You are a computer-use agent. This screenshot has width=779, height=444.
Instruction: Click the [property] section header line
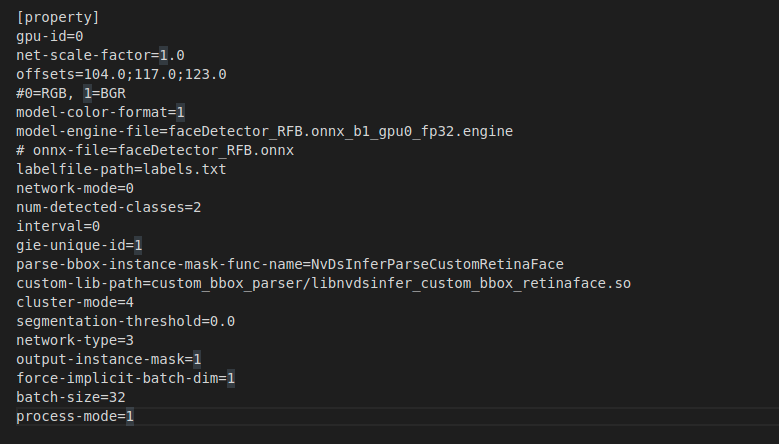click(x=58, y=17)
